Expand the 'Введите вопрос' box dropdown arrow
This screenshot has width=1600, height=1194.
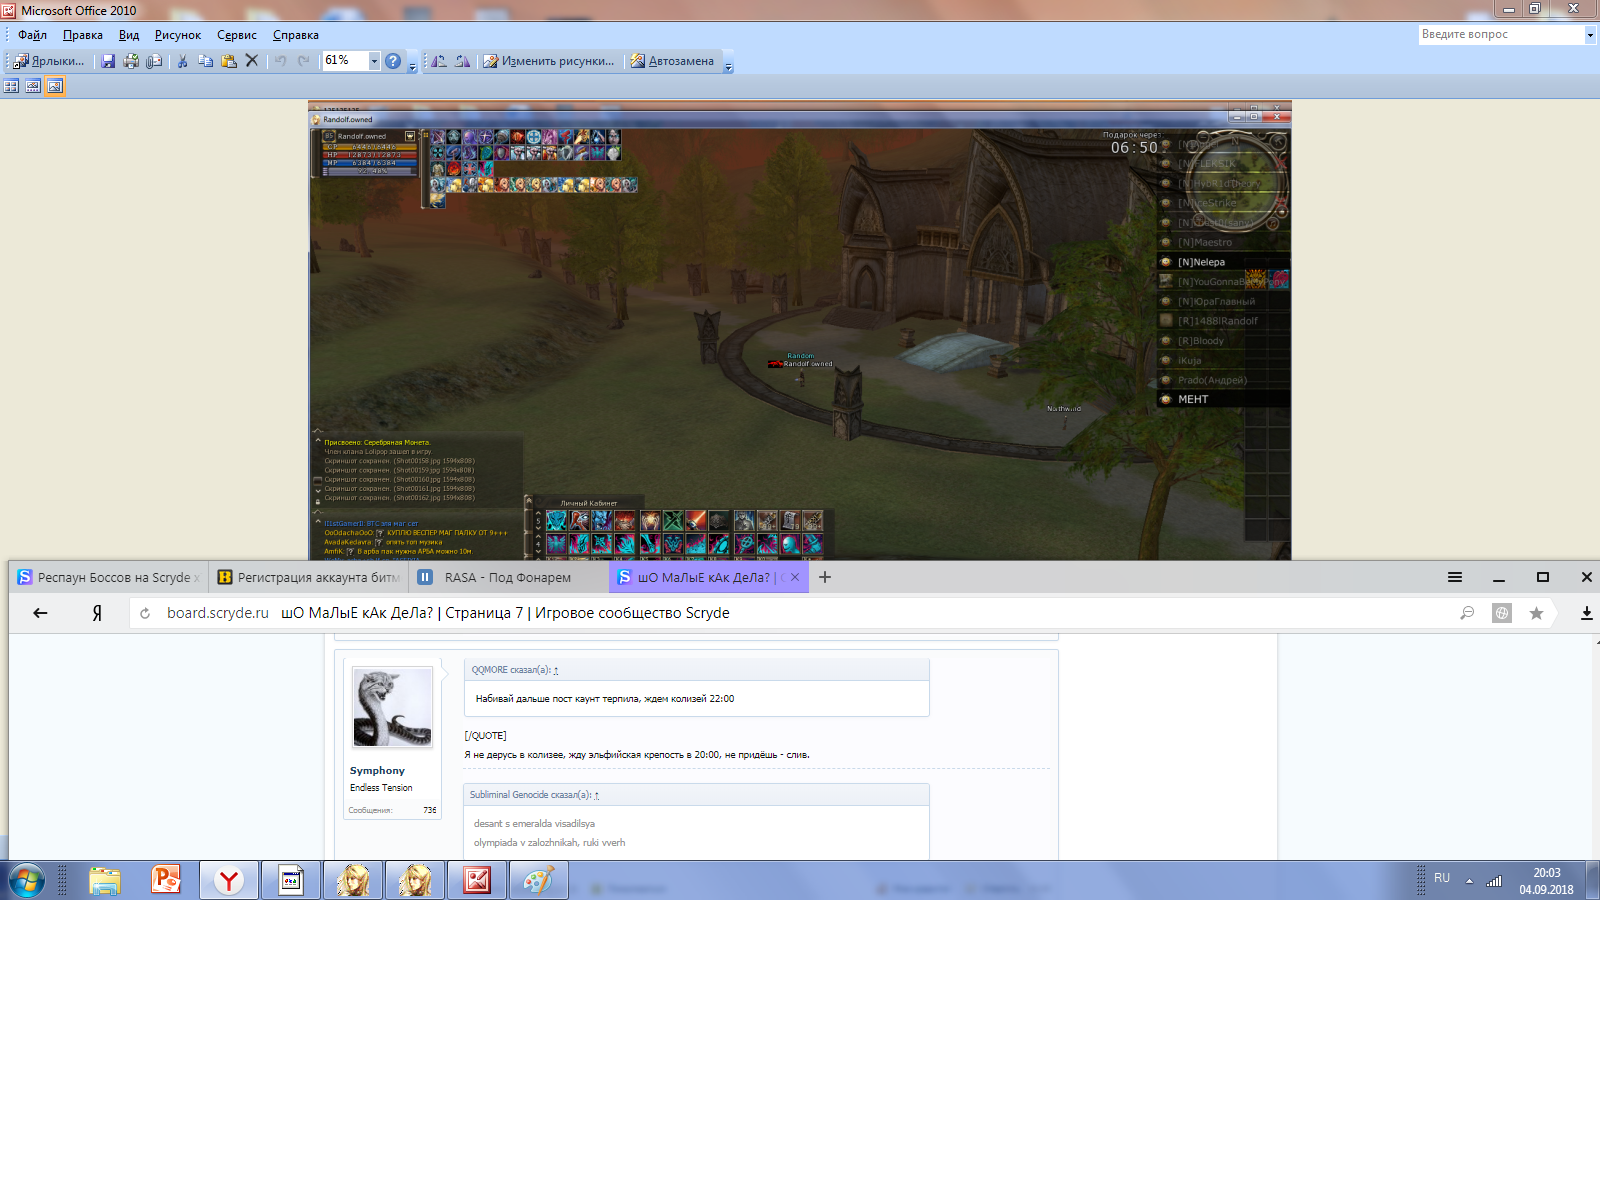pos(1590,35)
